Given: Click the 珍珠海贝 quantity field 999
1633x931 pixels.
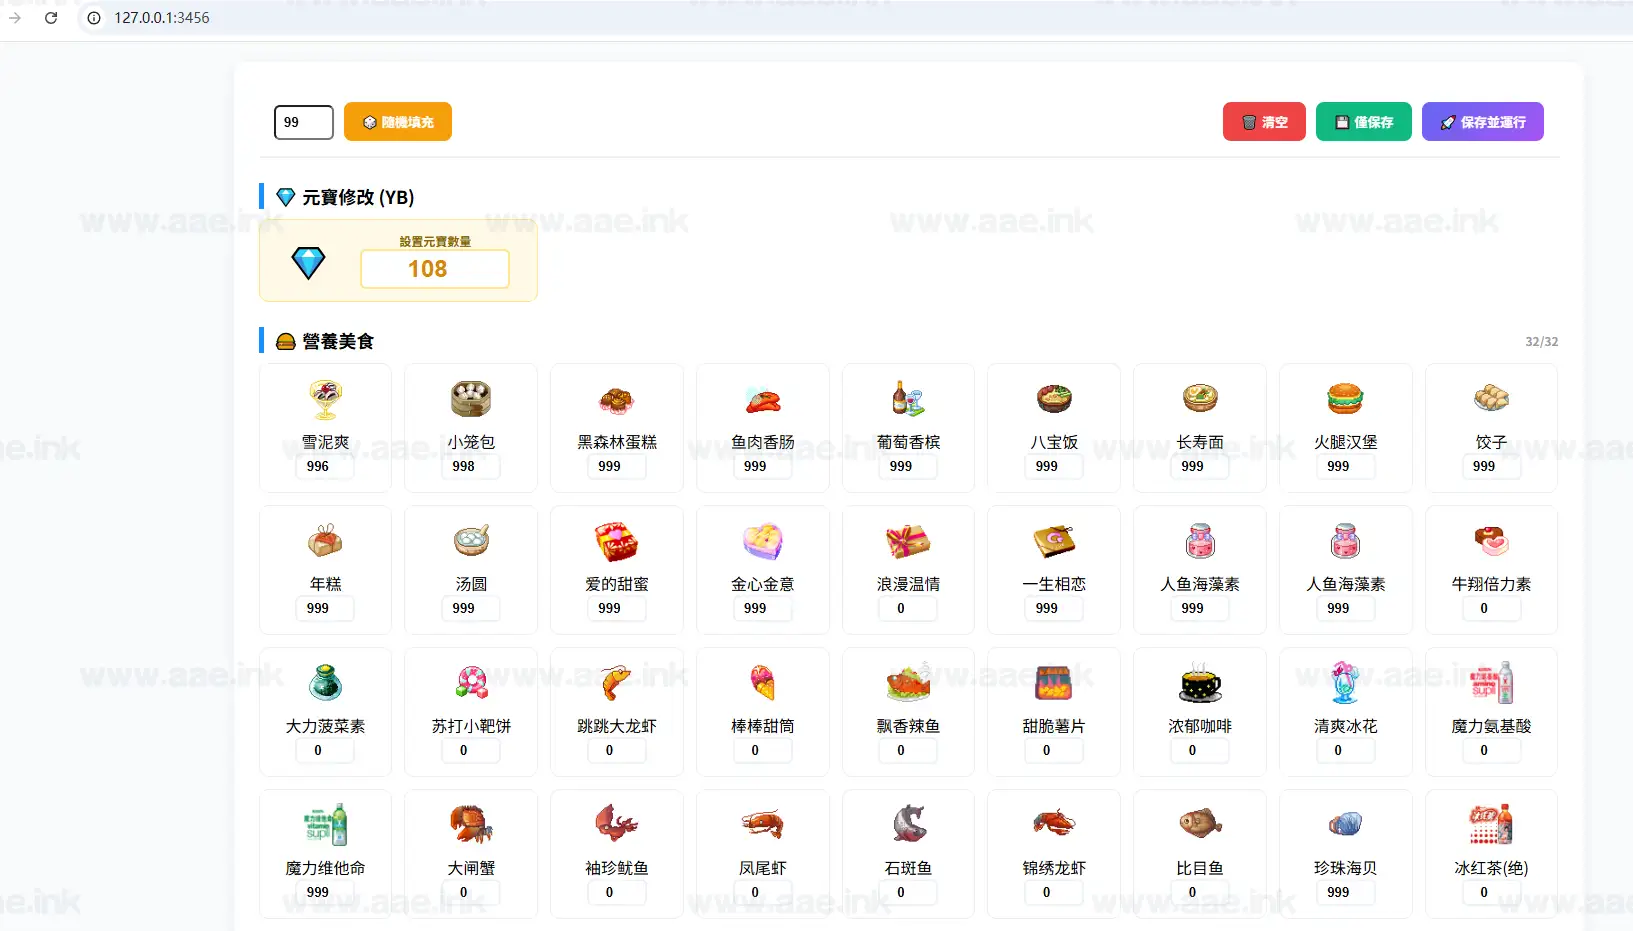Looking at the screenshot, I should (1346, 892).
